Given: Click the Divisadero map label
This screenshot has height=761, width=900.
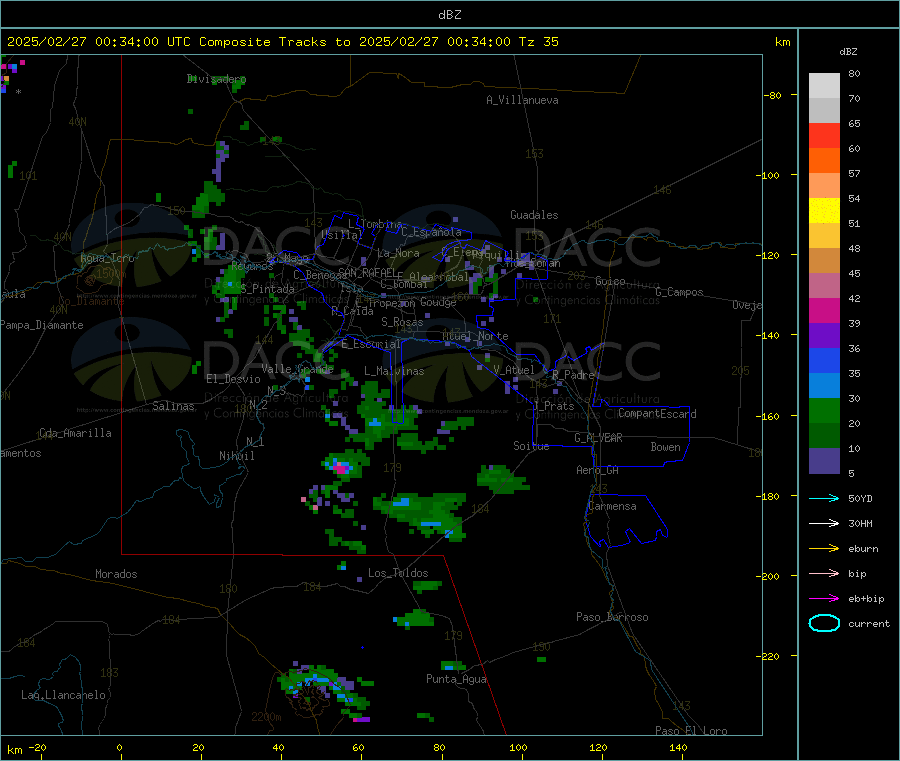Looking at the screenshot, I should click(216, 79).
